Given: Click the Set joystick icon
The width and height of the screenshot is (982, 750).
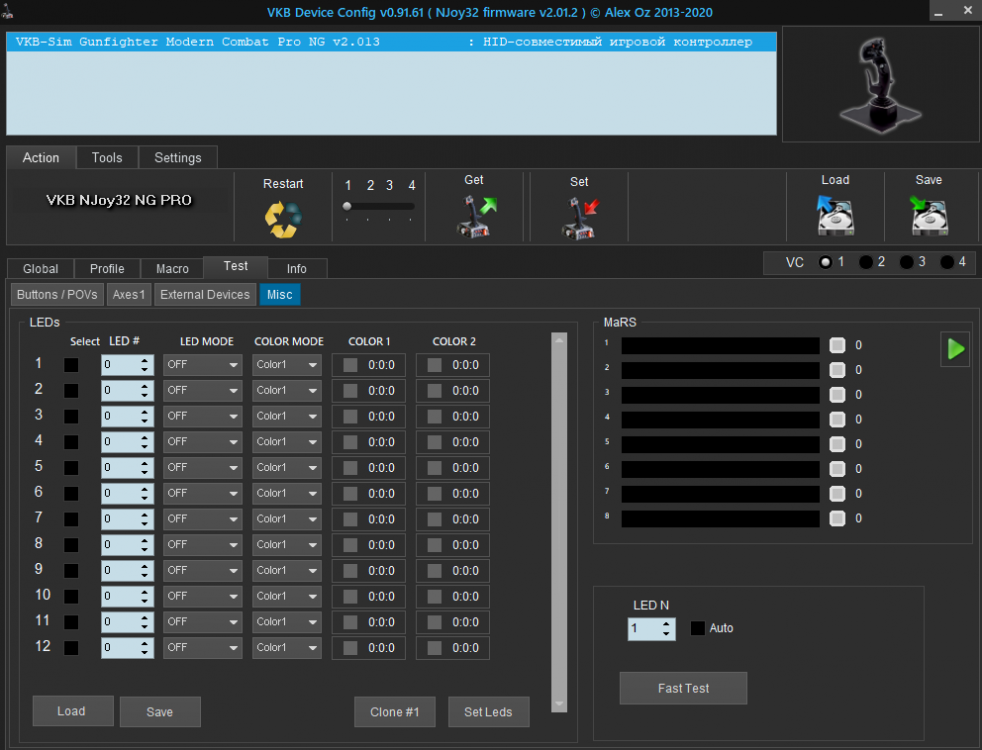Looking at the screenshot, I should tap(579, 217).
